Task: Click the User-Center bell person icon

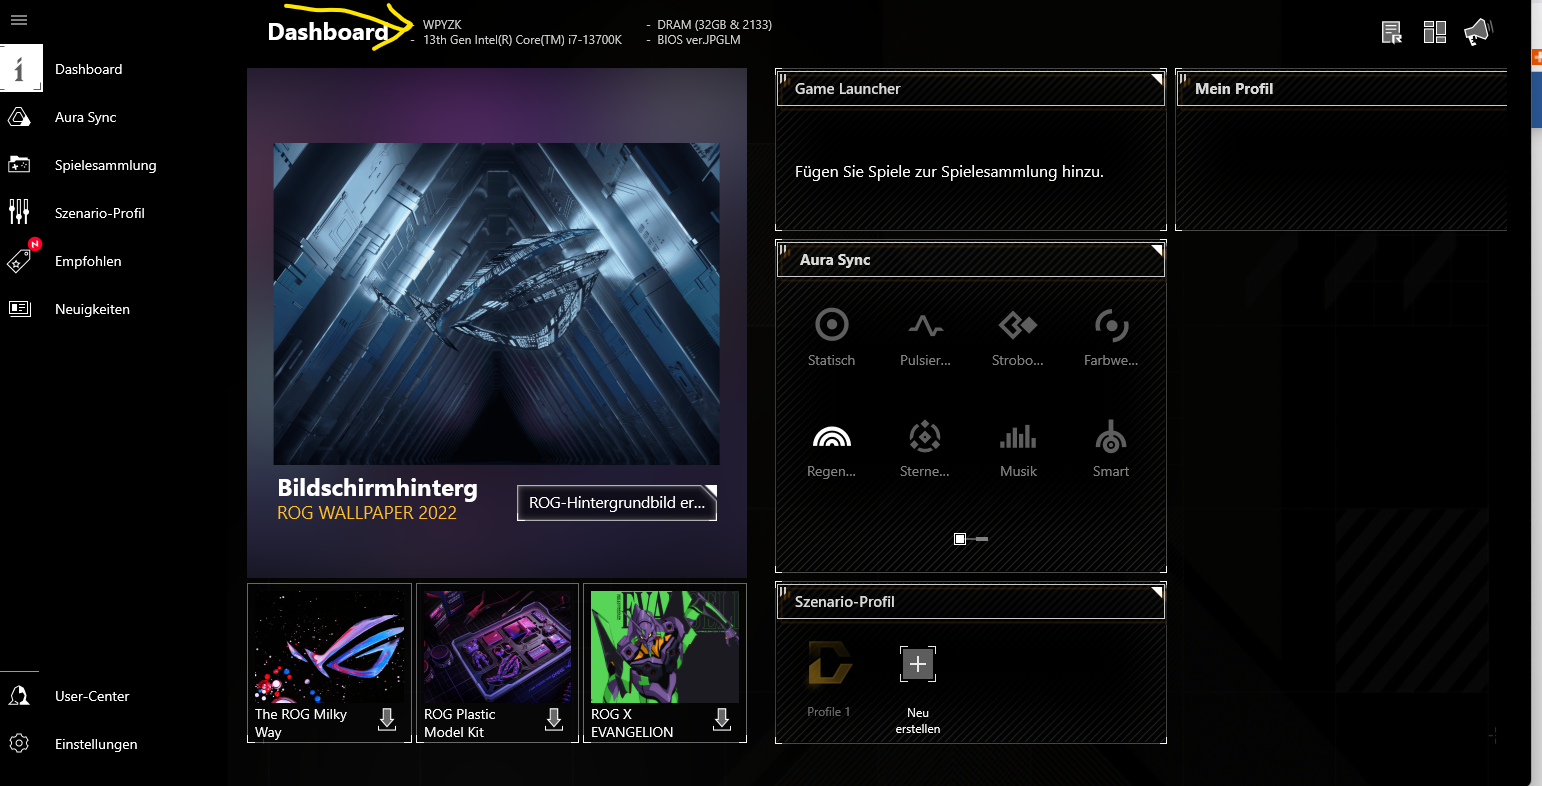Action: [x=19, y=696]
